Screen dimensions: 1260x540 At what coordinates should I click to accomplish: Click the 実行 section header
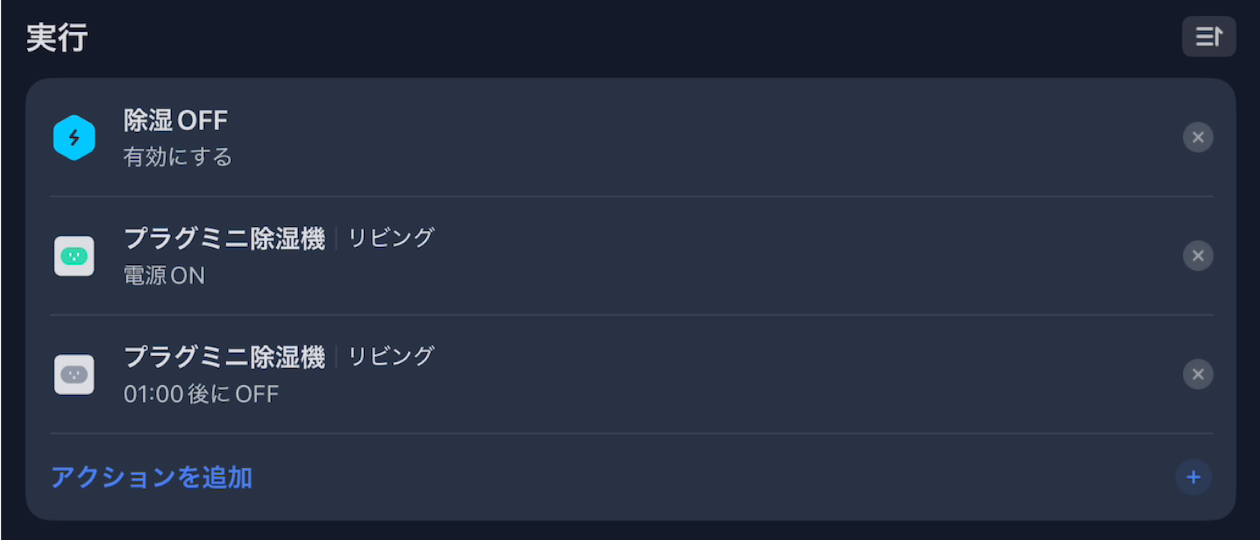[57, 38]
